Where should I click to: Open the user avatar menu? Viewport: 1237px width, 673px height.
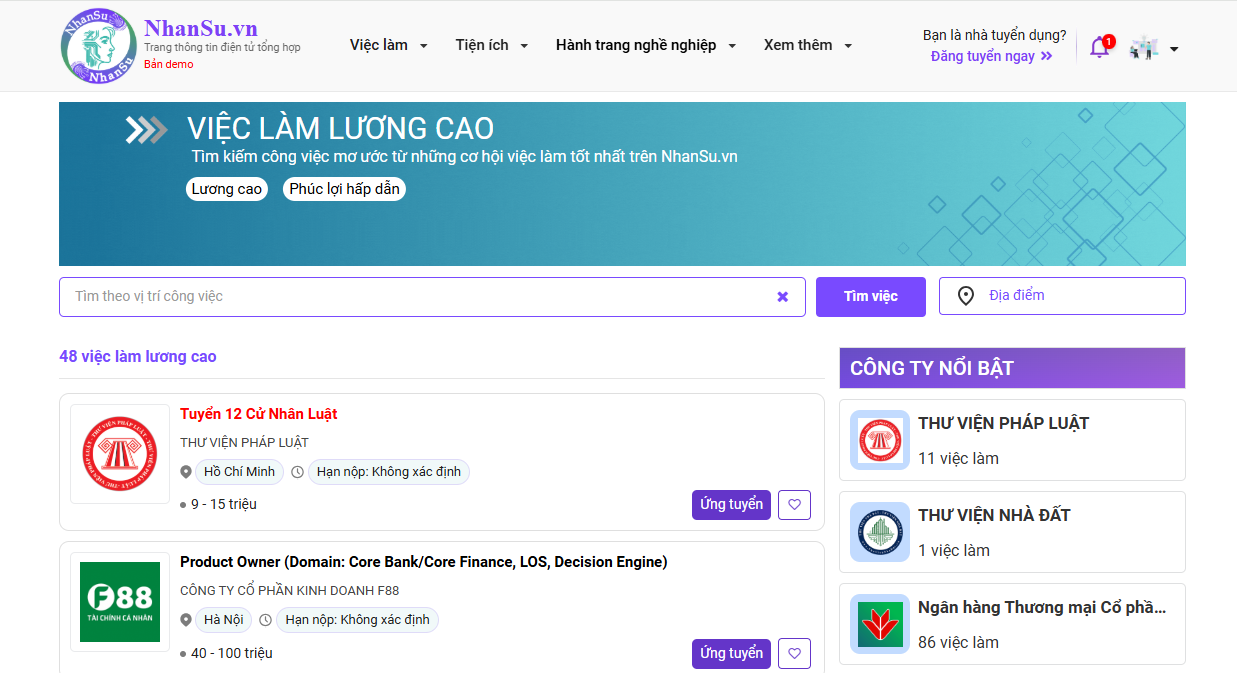coord(1154,47)
